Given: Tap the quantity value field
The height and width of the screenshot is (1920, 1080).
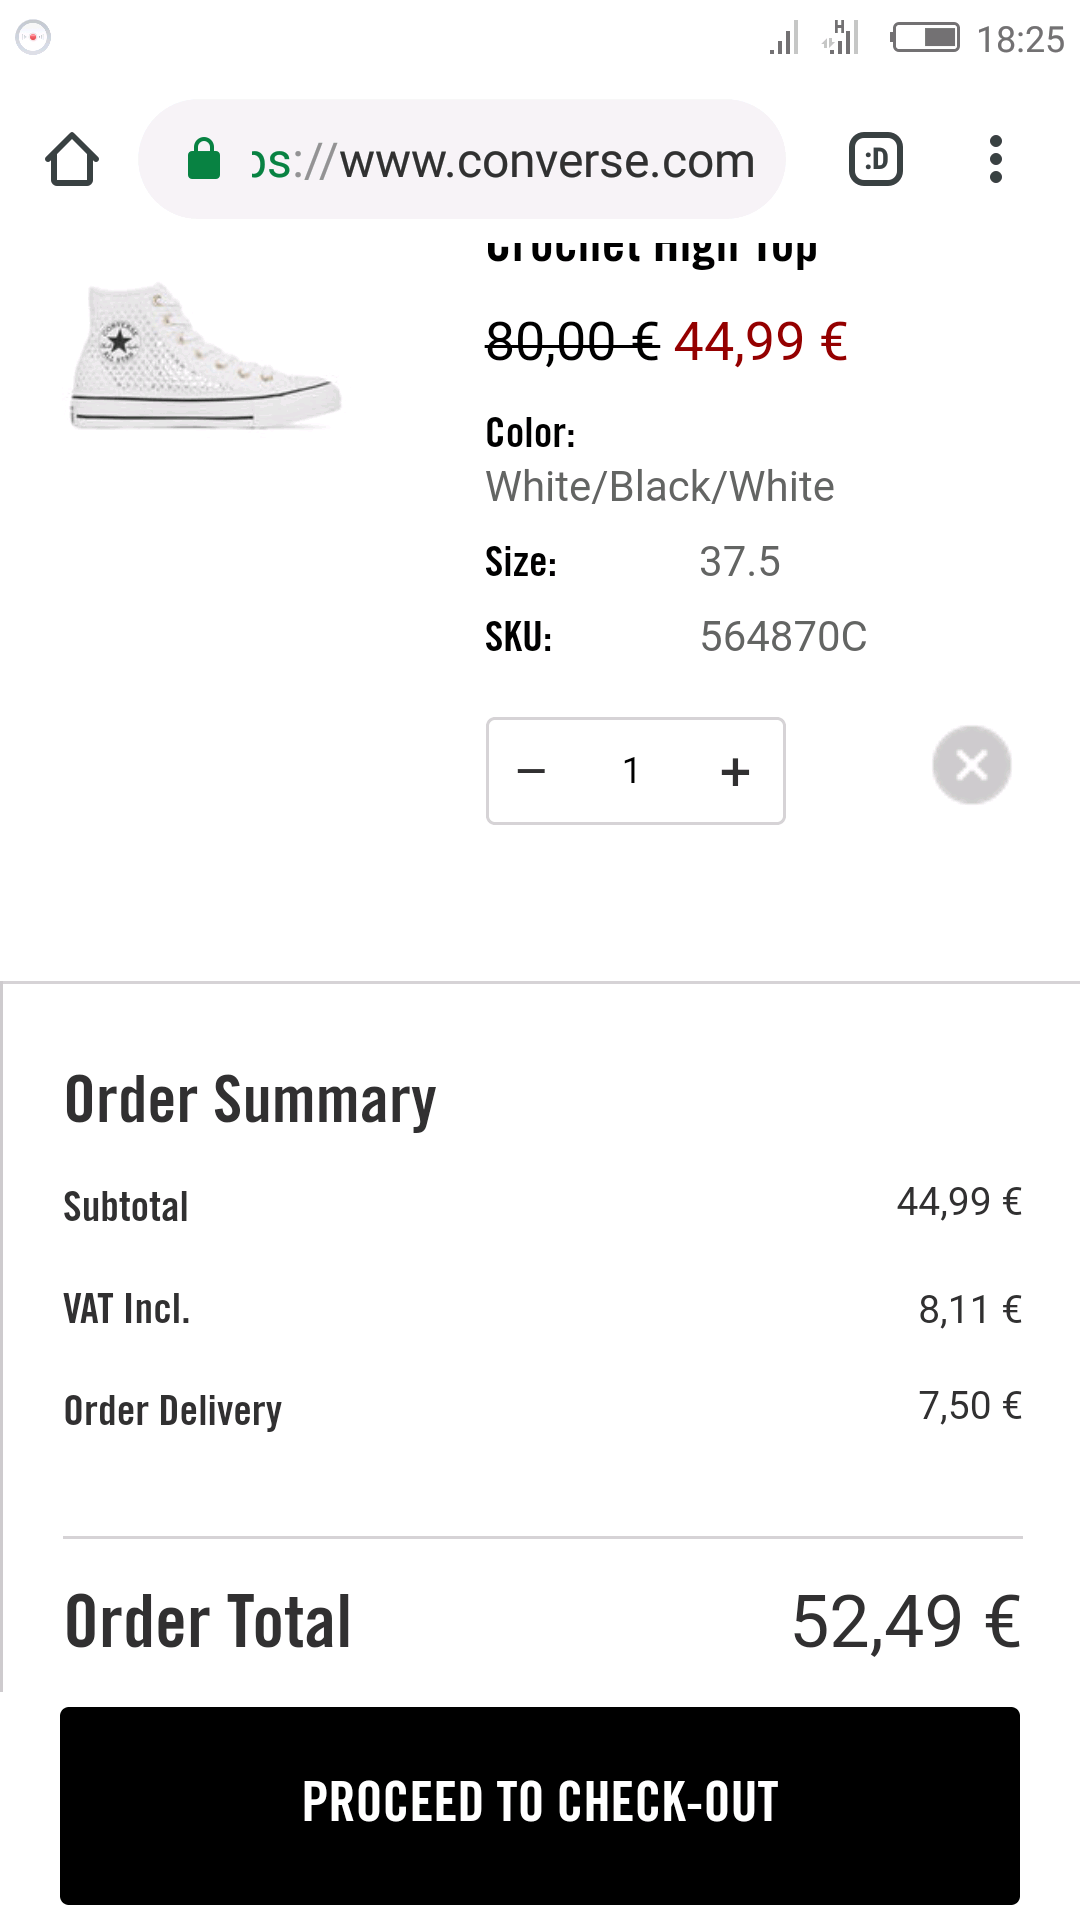Looking at the screenshot, I should (x=631, y=771).
